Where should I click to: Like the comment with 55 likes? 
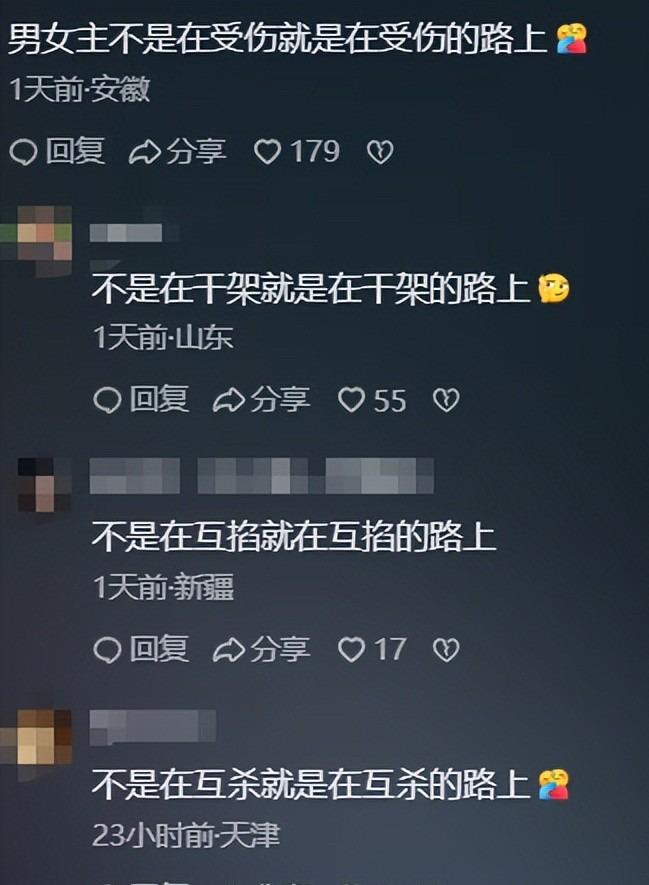click(351, 401)
